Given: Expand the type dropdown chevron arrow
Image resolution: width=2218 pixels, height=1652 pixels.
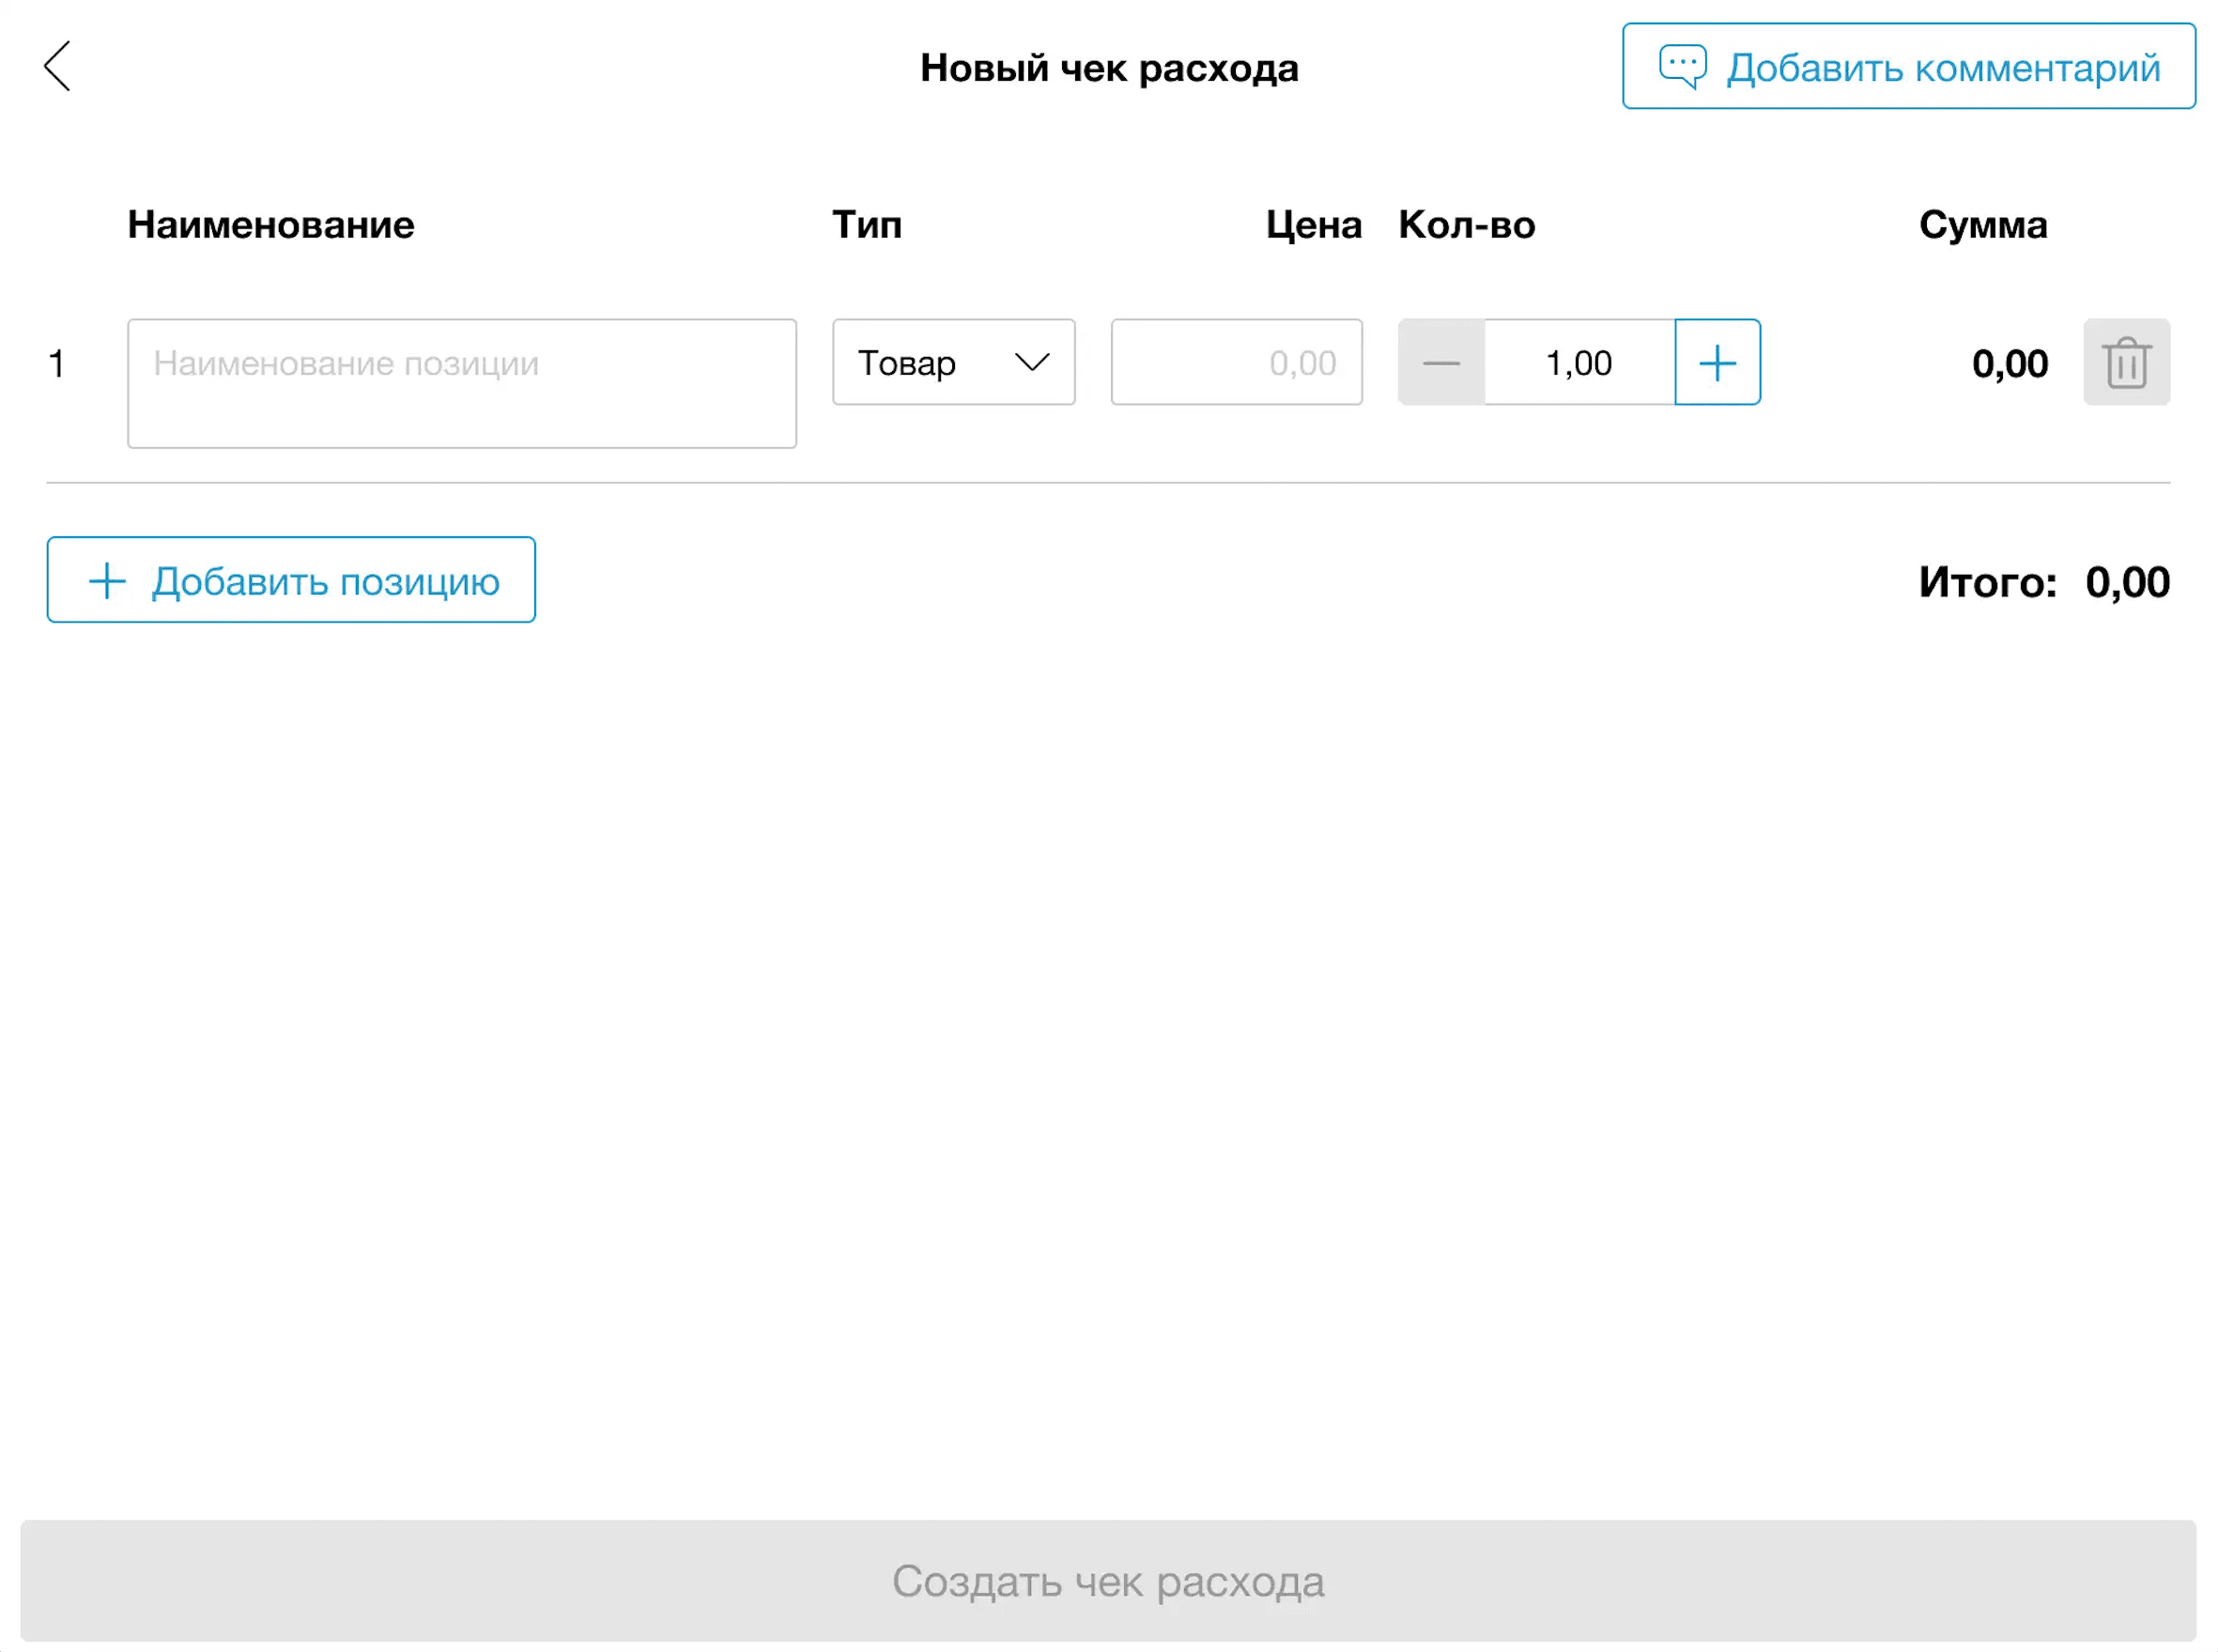Looking at the screenshot, I should coord(1032,361).
